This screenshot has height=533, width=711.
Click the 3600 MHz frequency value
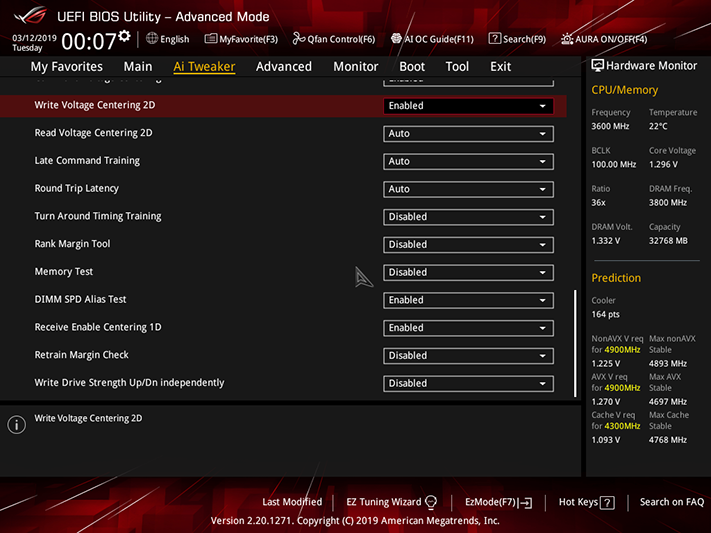pos(610,127)
